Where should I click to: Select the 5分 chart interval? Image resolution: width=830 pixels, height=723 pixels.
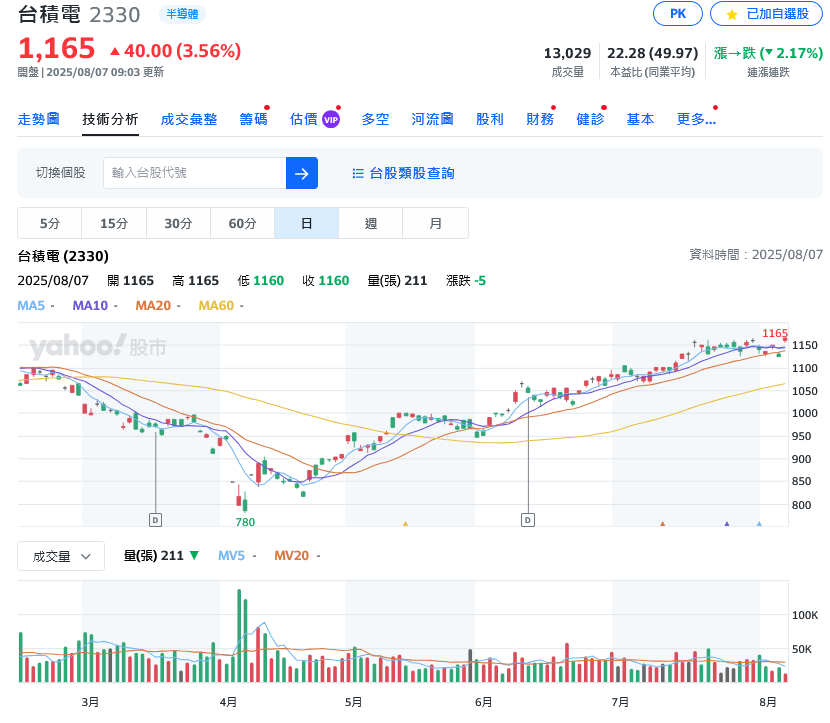point(50,223)
